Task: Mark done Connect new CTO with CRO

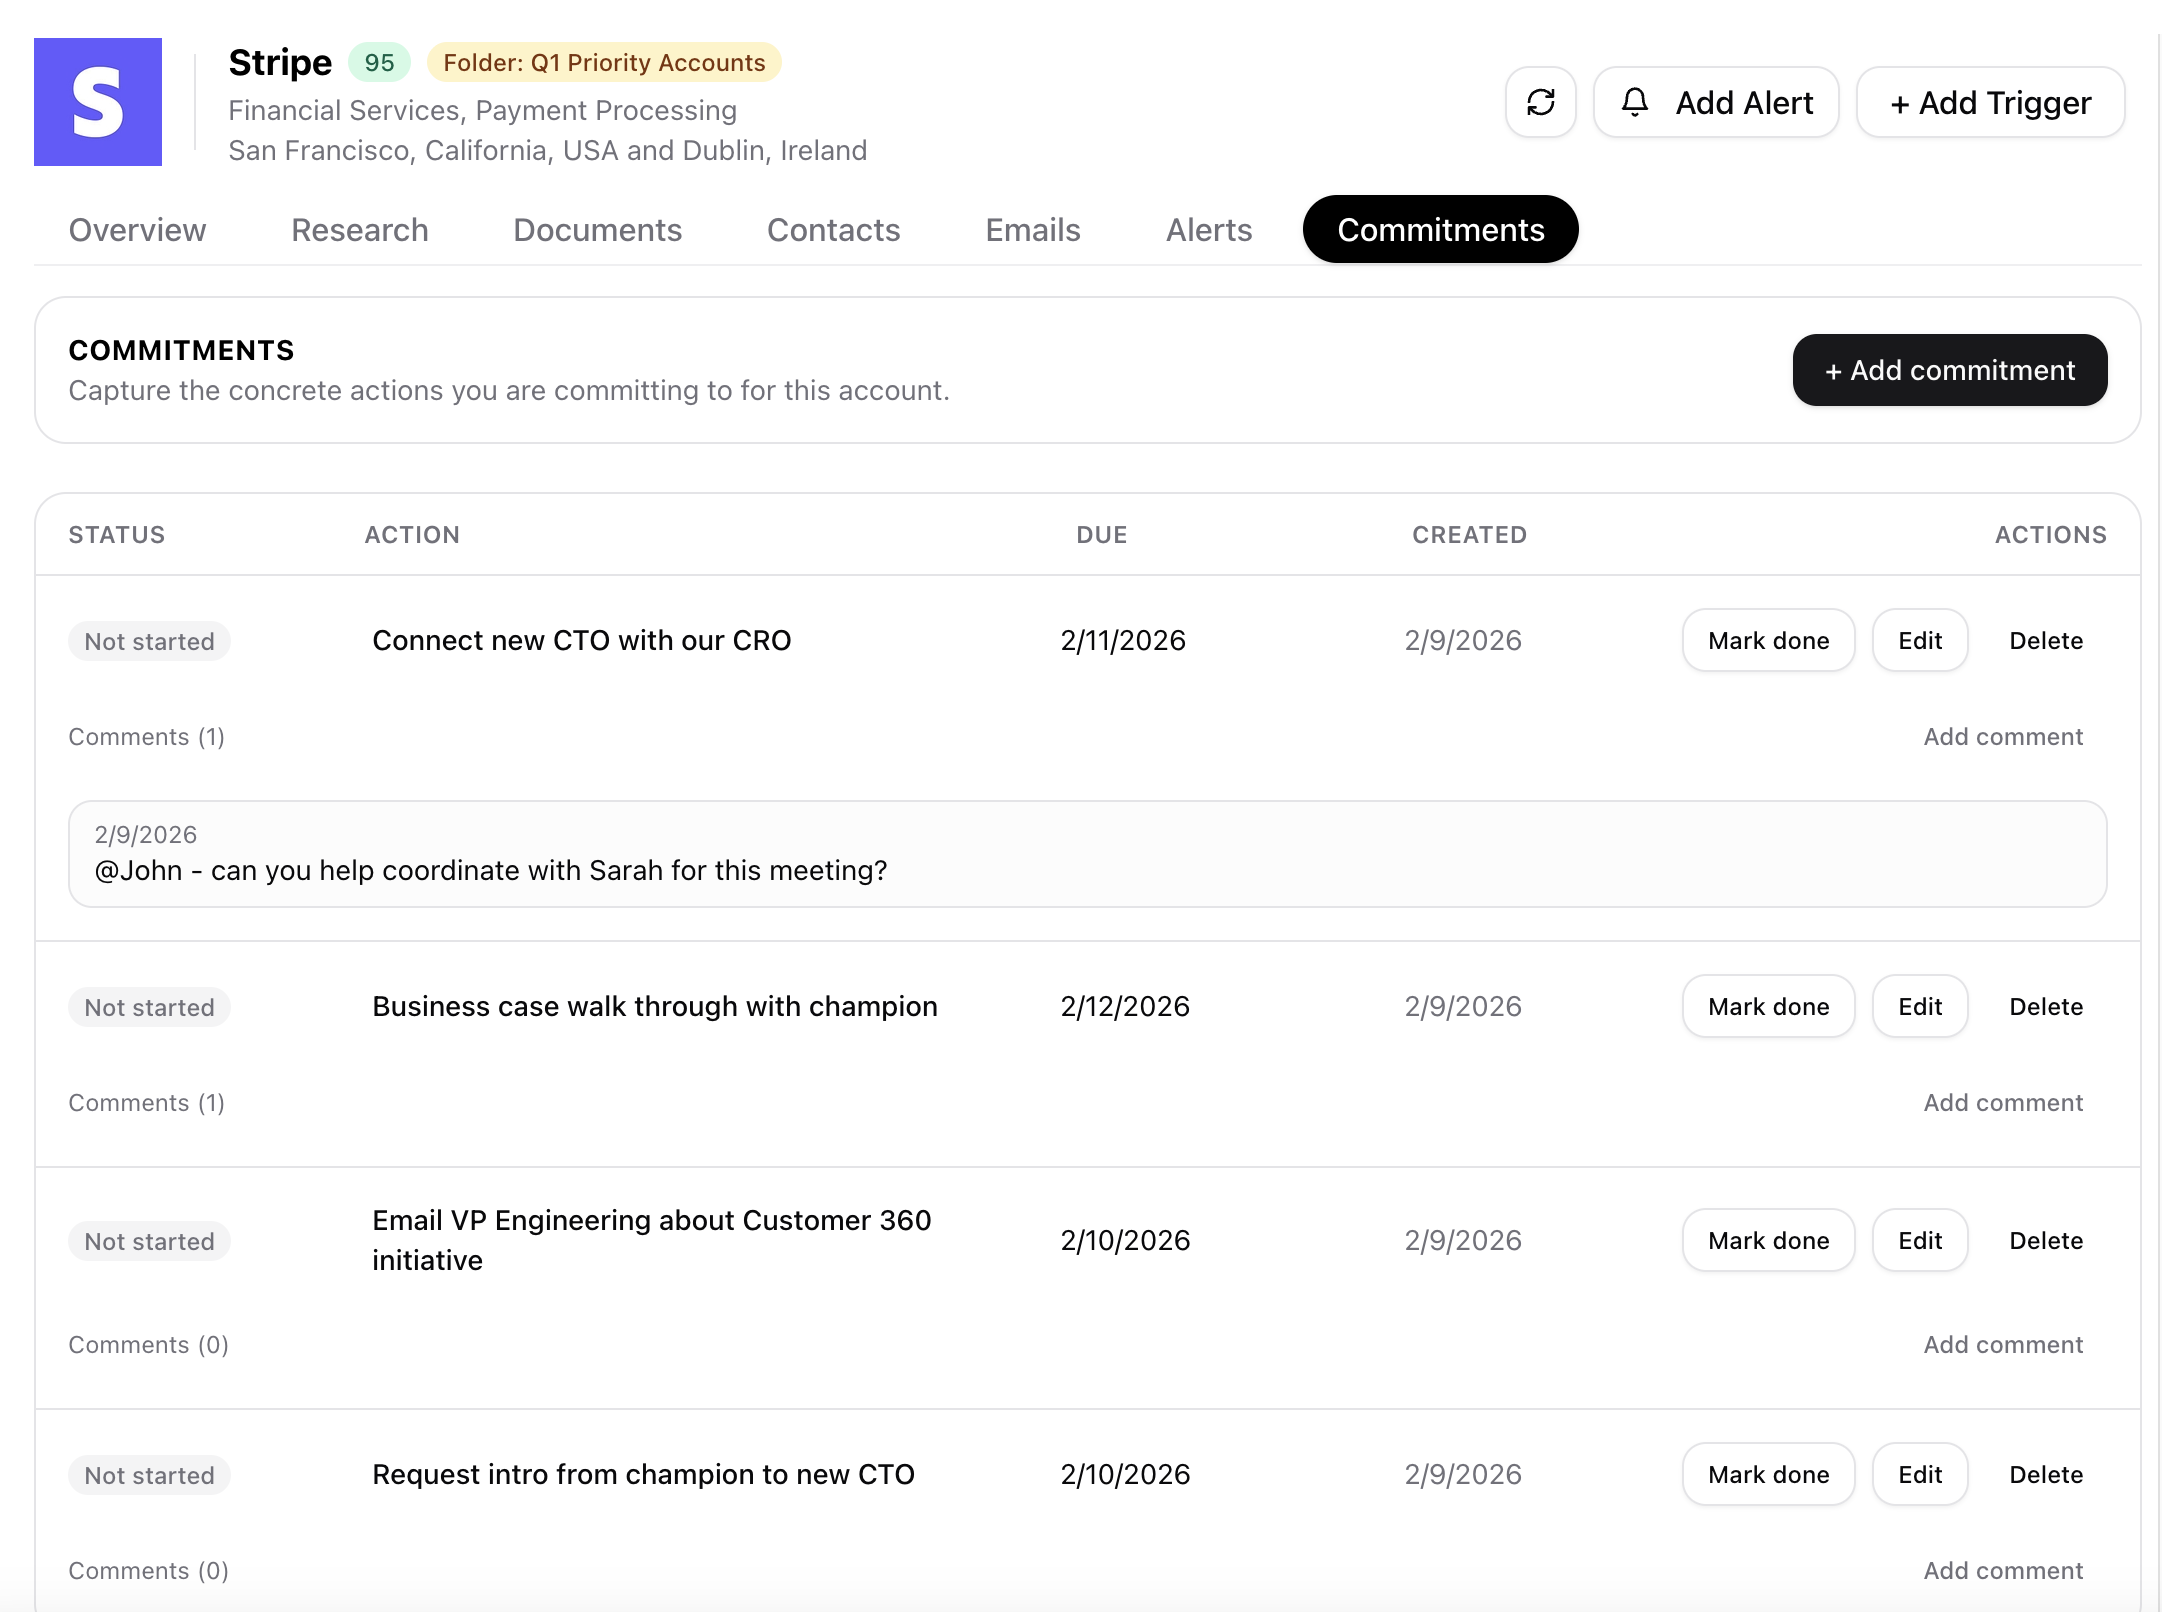Action: 1767,640
